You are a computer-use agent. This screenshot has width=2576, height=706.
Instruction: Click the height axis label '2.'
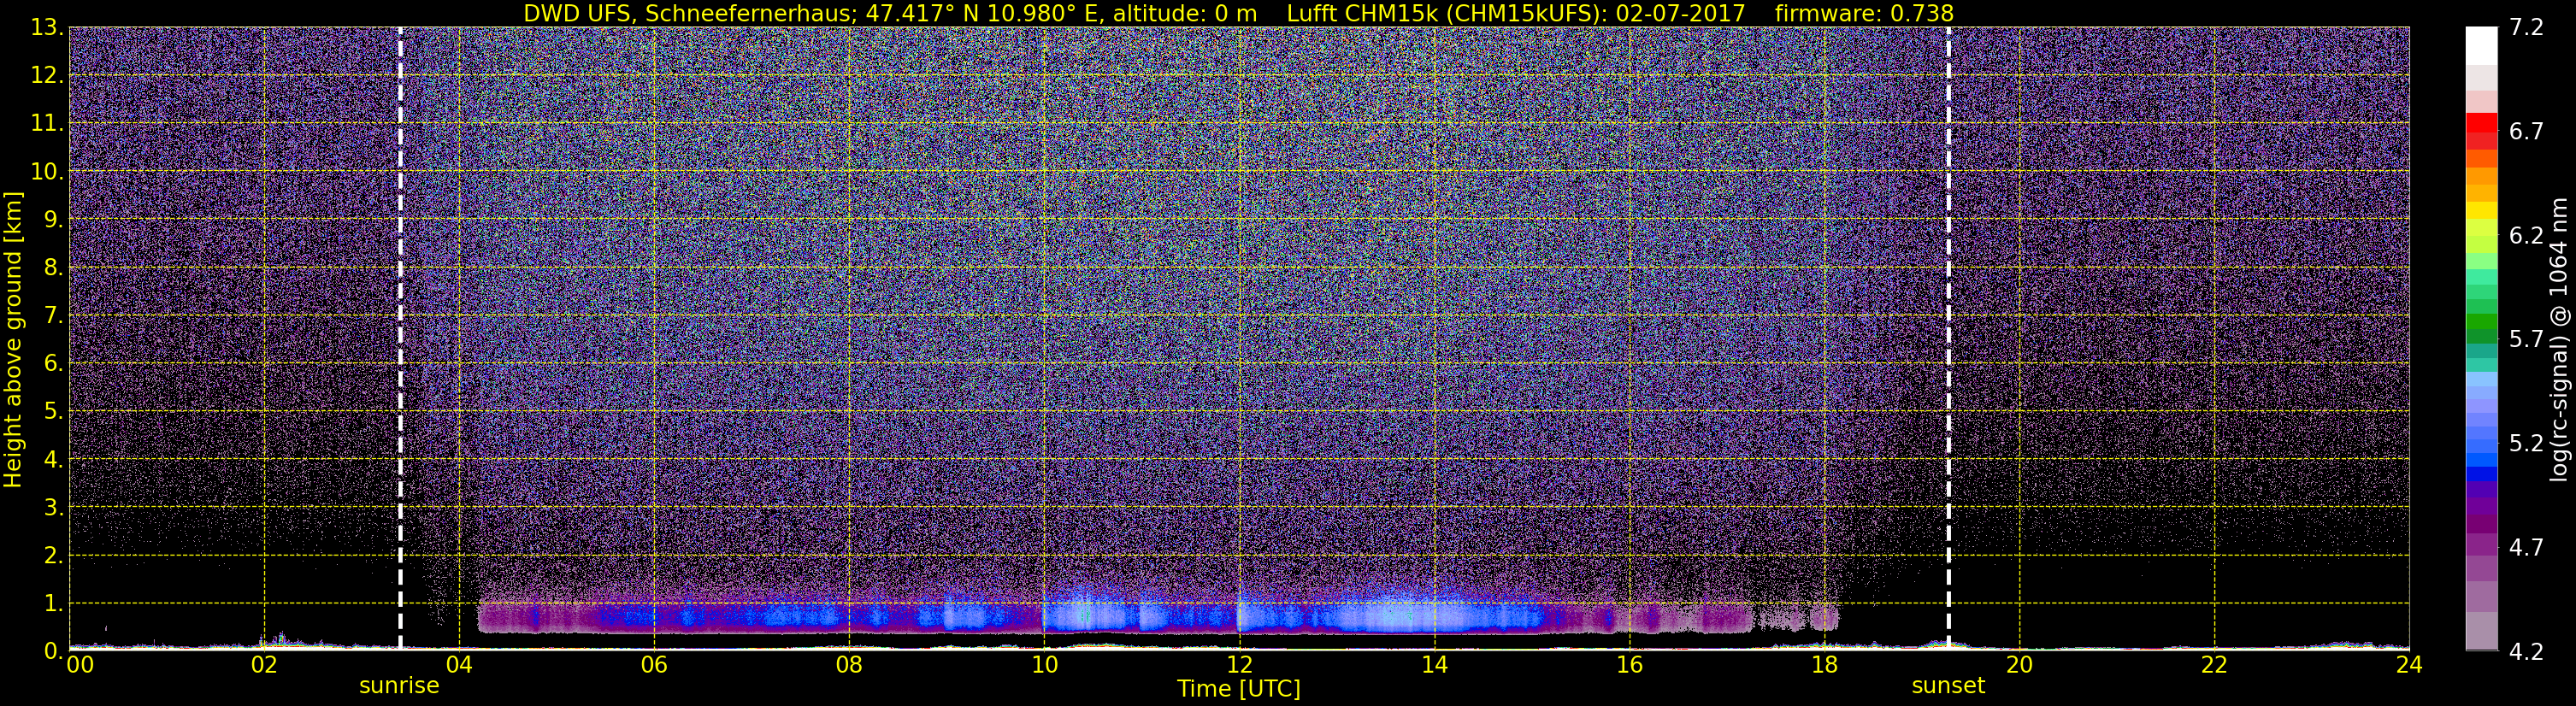point(53,555)
